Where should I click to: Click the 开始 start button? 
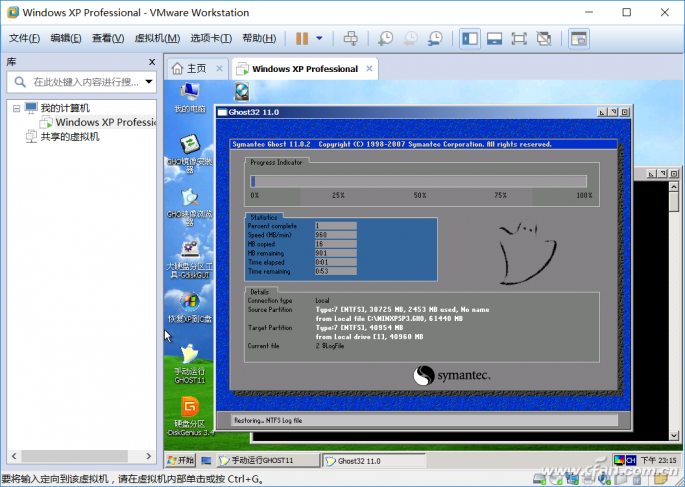click(180, 460)
